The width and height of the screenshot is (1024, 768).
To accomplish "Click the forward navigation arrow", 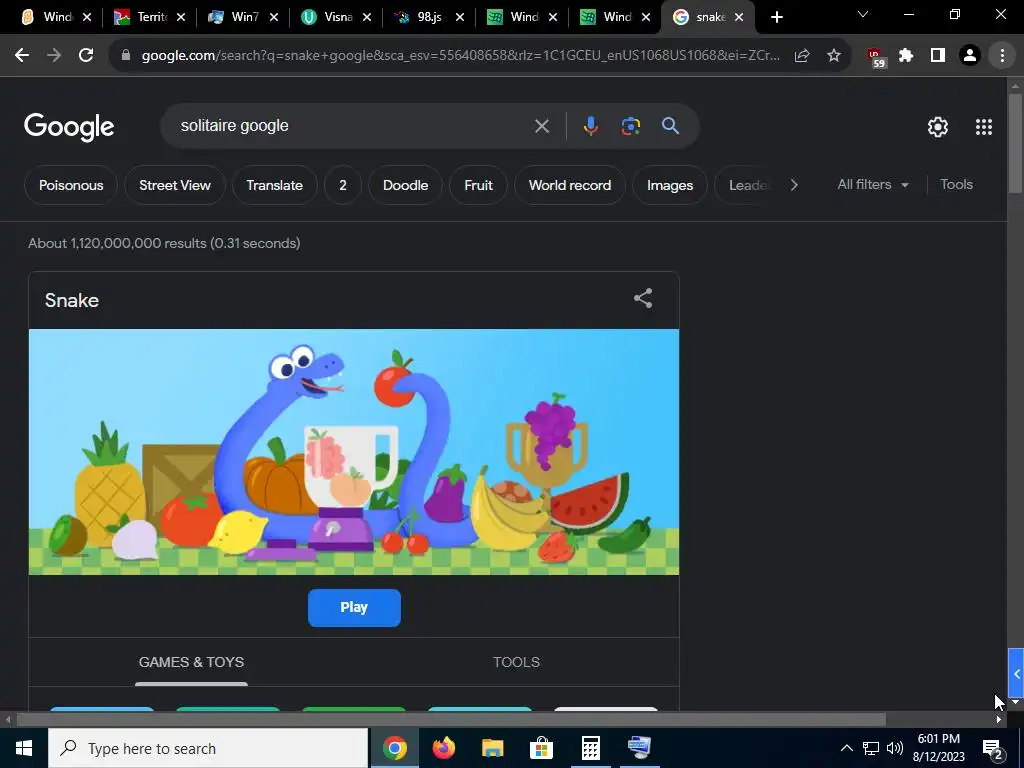I will (54, 56).
